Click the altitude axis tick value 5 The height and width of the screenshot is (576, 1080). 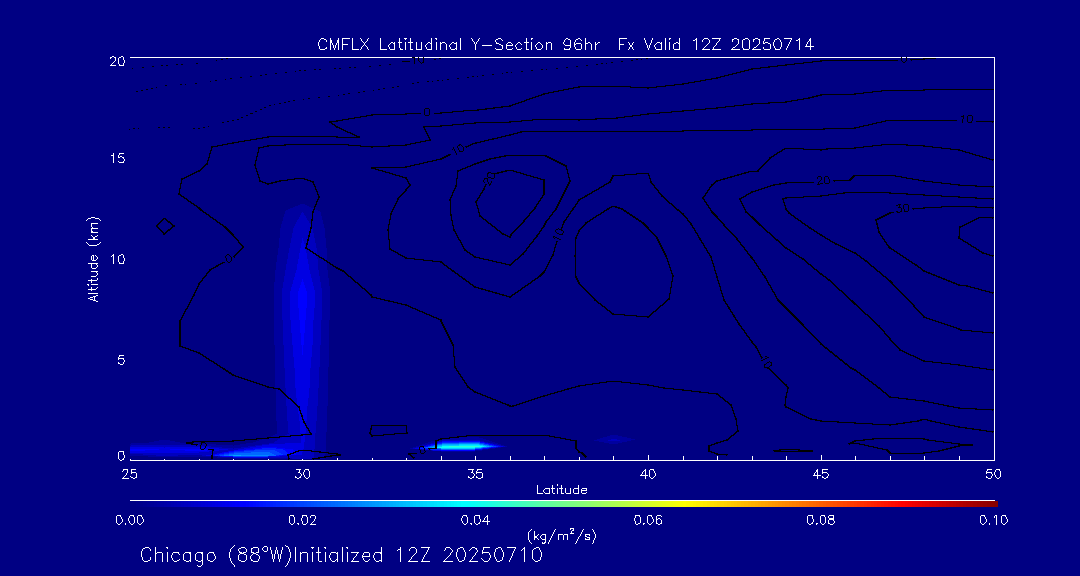click(121, 360)
